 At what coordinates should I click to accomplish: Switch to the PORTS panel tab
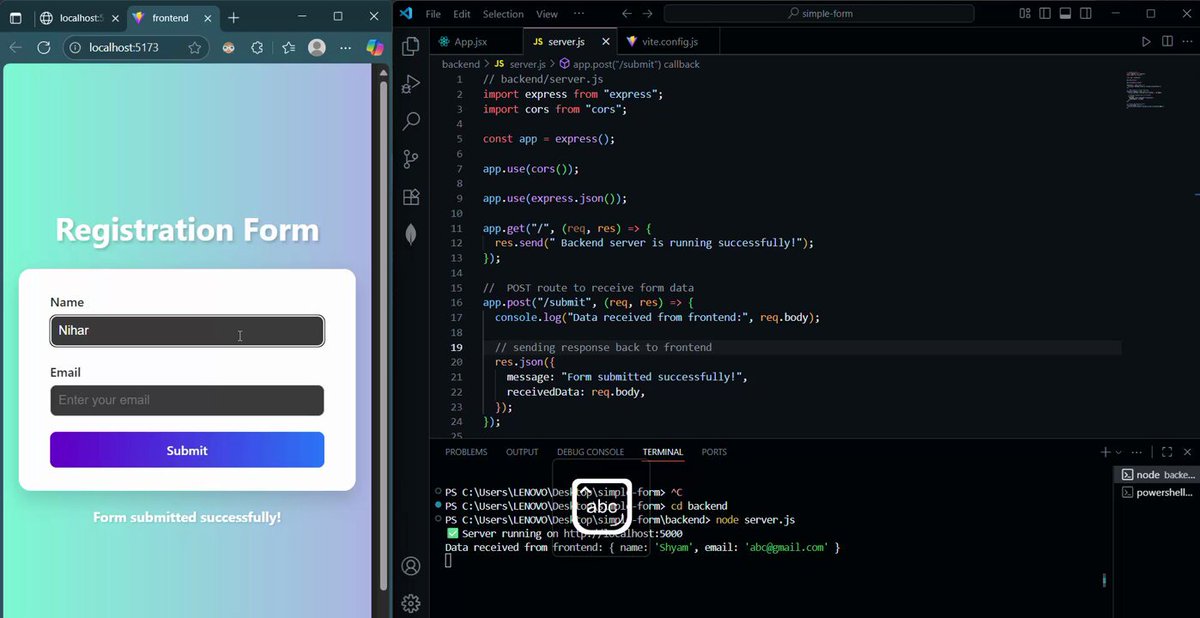click(x=714, y=452)
